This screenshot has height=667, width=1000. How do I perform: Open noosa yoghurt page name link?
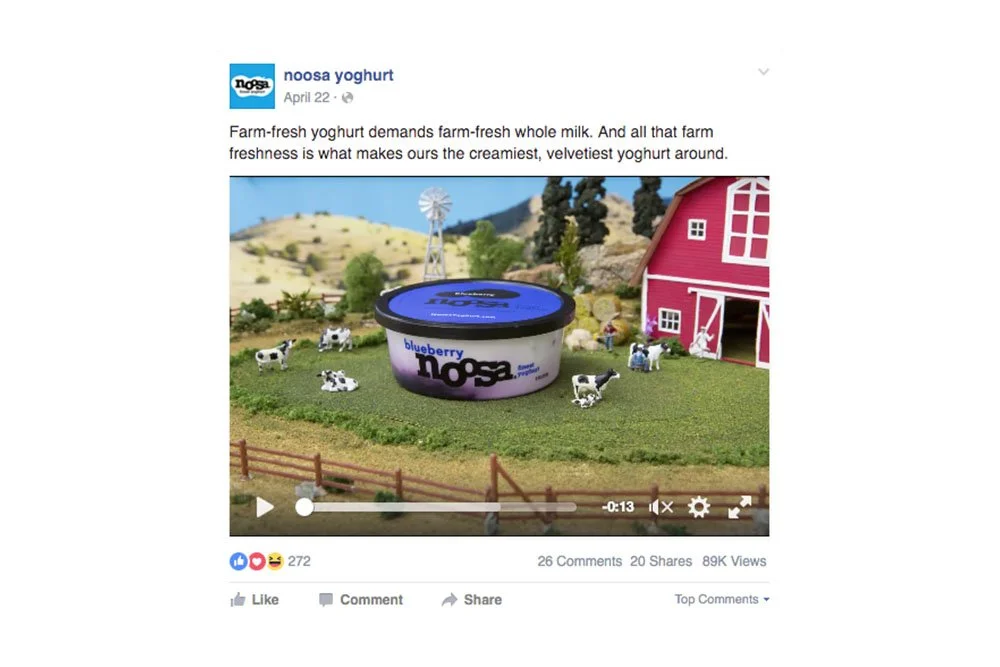coord(339,75)
